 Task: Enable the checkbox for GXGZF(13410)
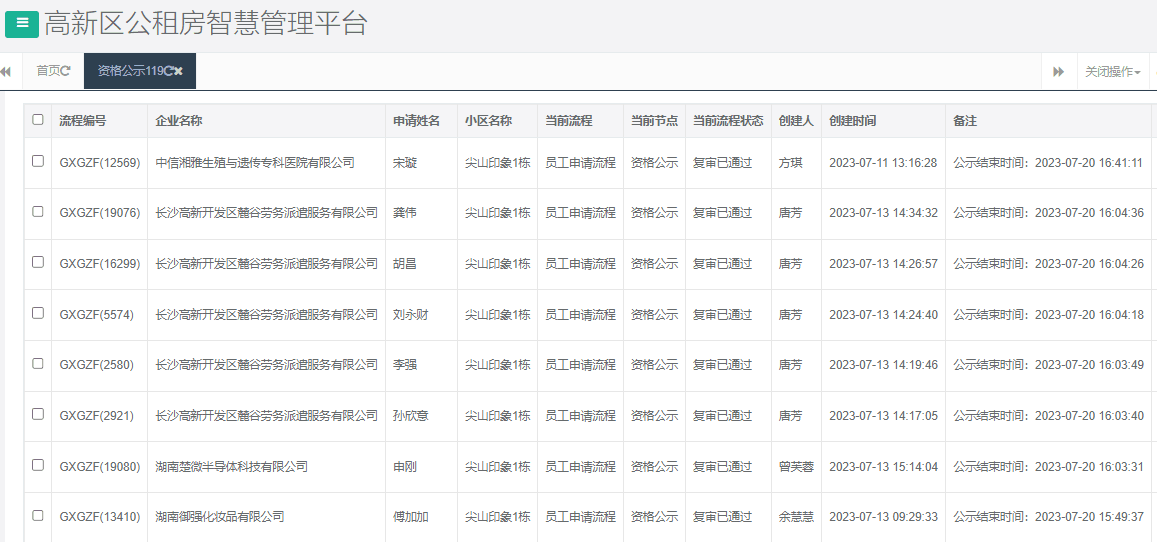[38, 515]
